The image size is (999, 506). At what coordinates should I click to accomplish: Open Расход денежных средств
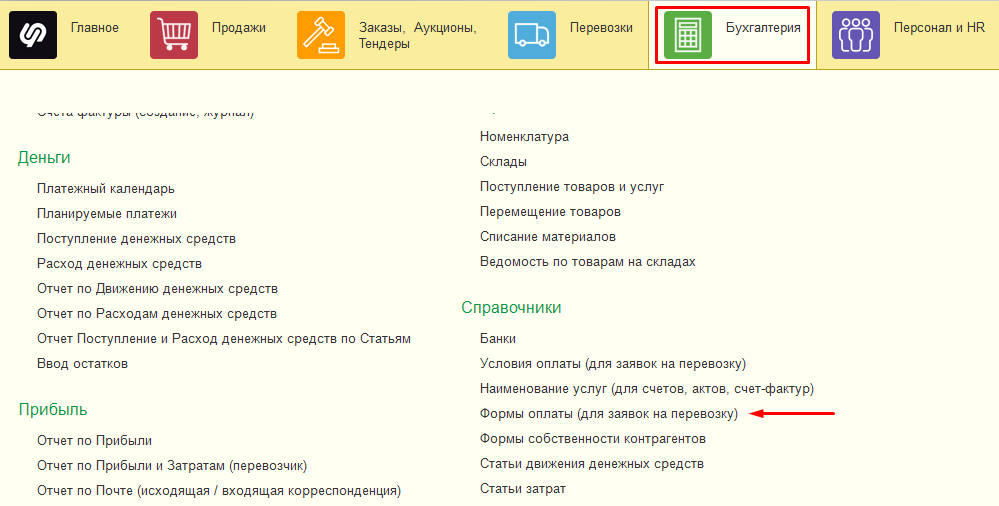119,263
